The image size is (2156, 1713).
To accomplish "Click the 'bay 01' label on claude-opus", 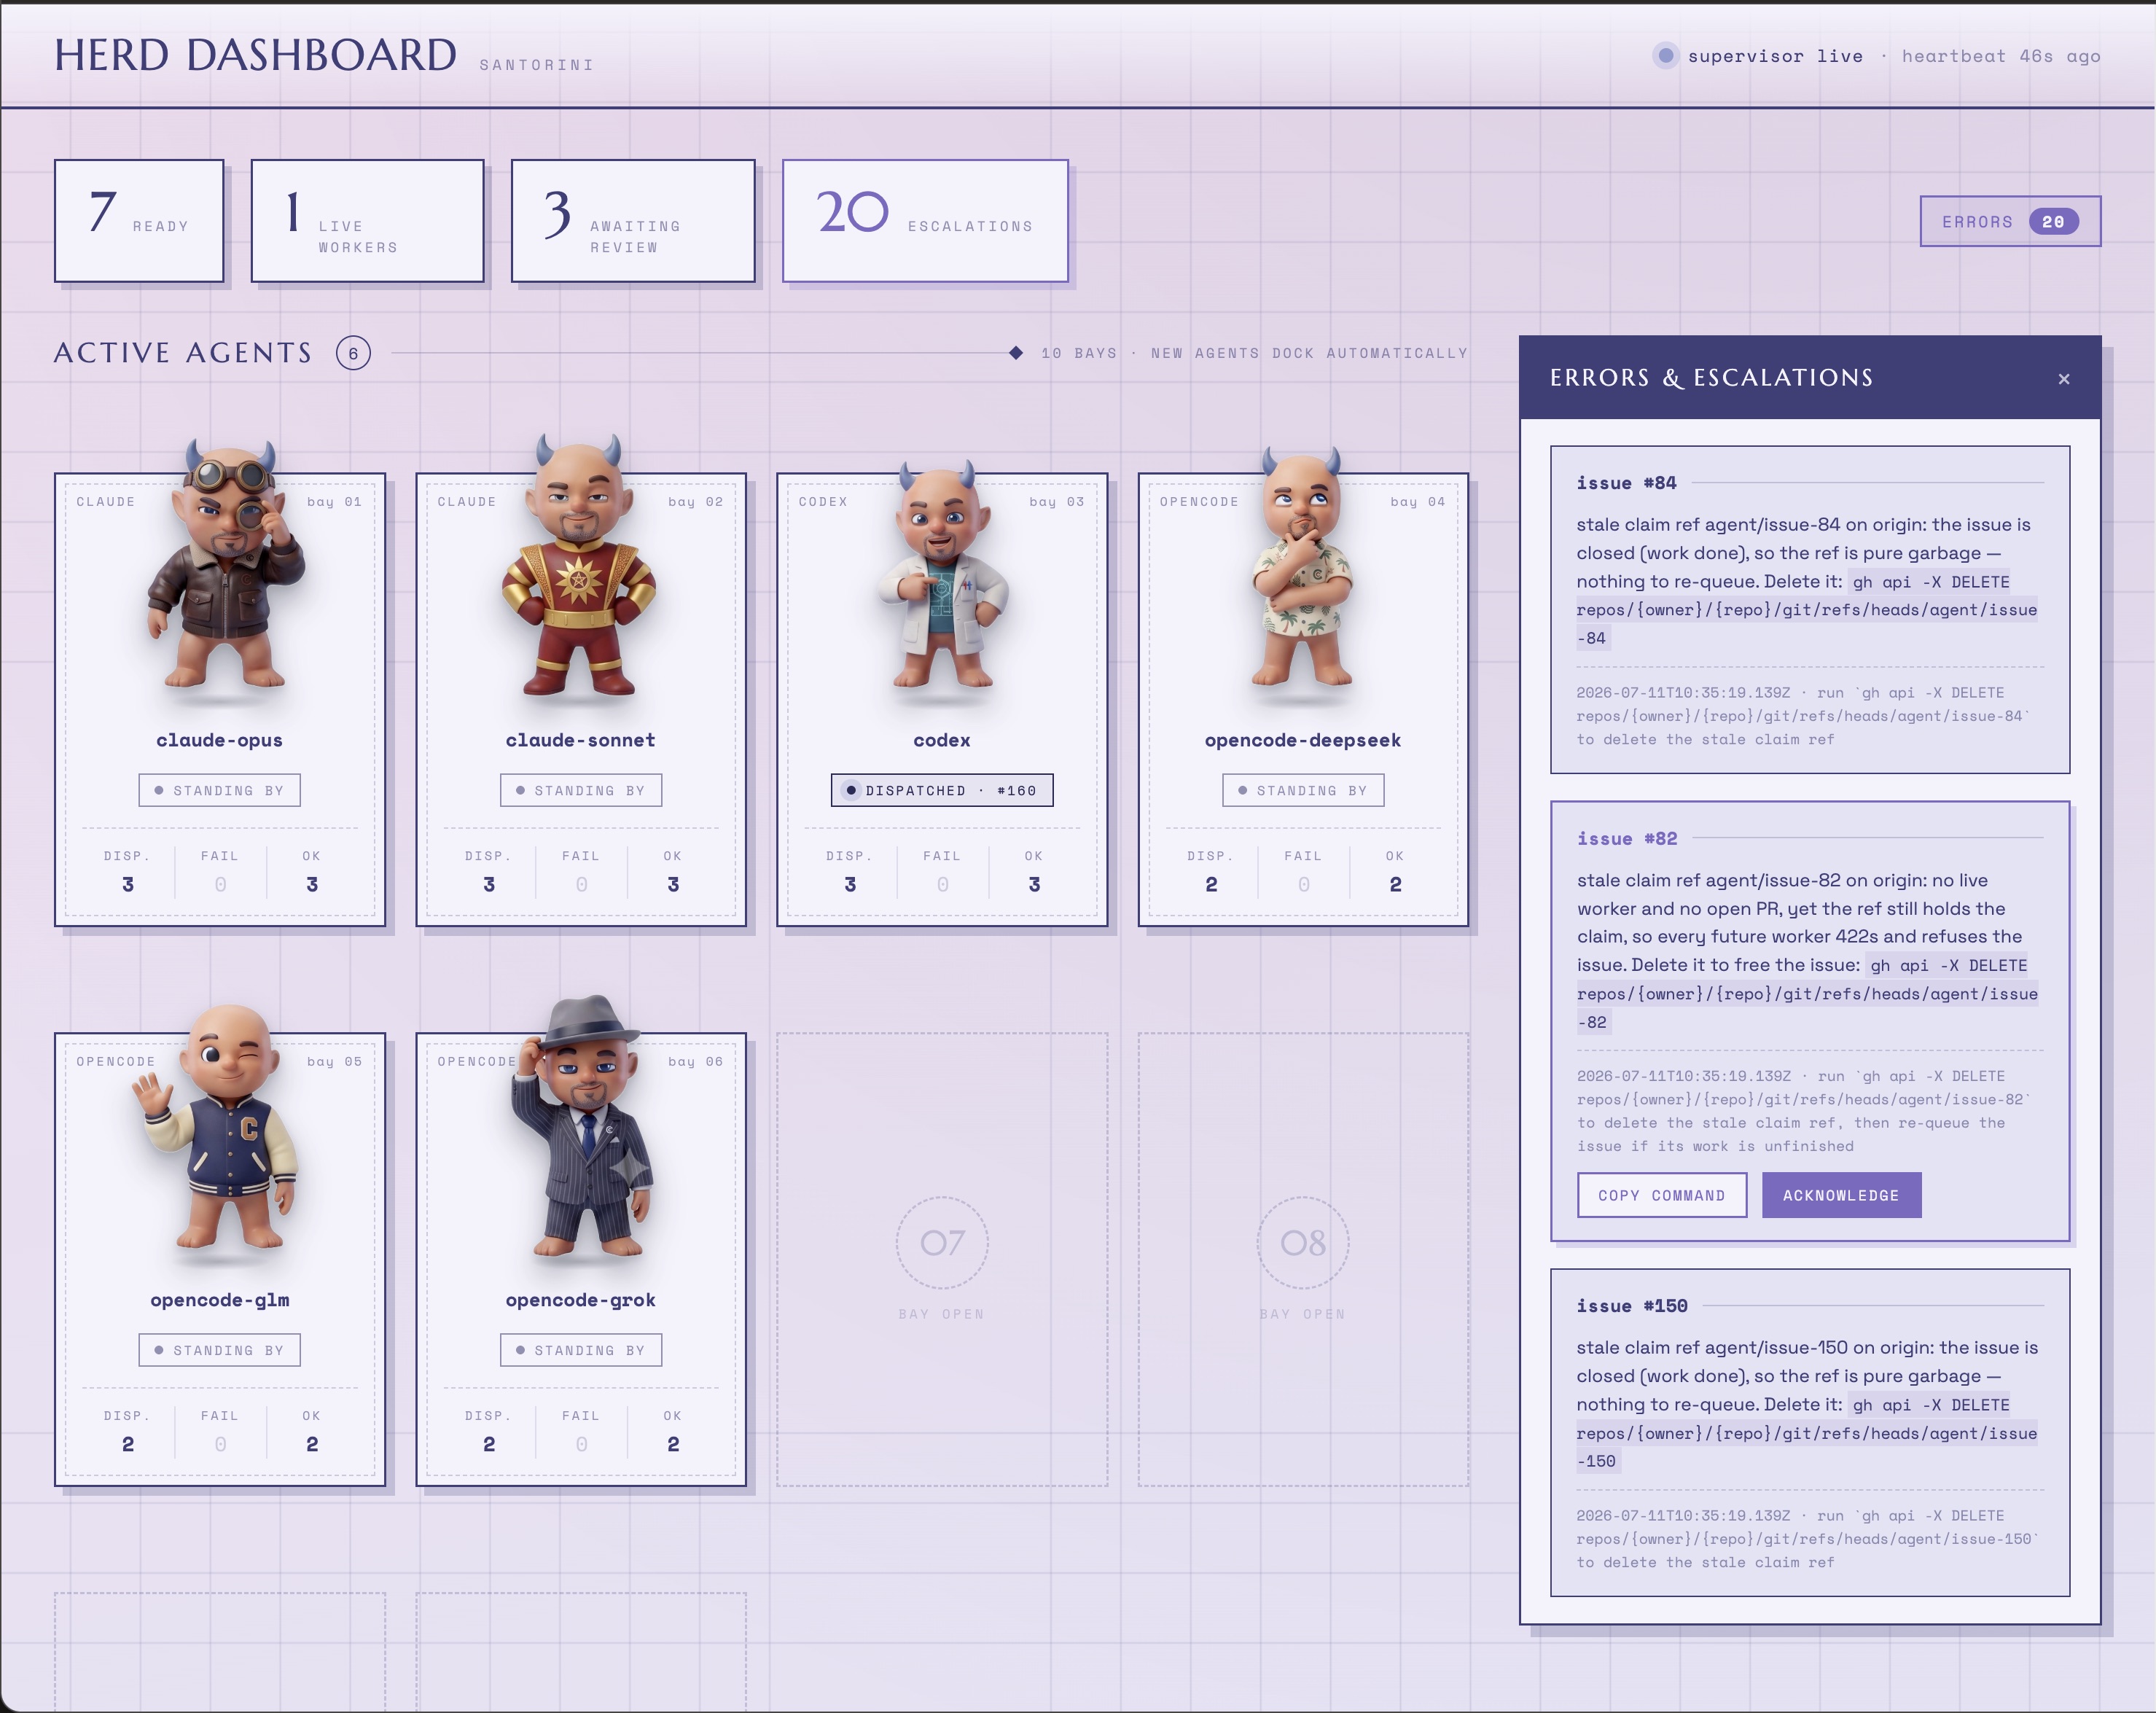I will click(x=334, y=501).
